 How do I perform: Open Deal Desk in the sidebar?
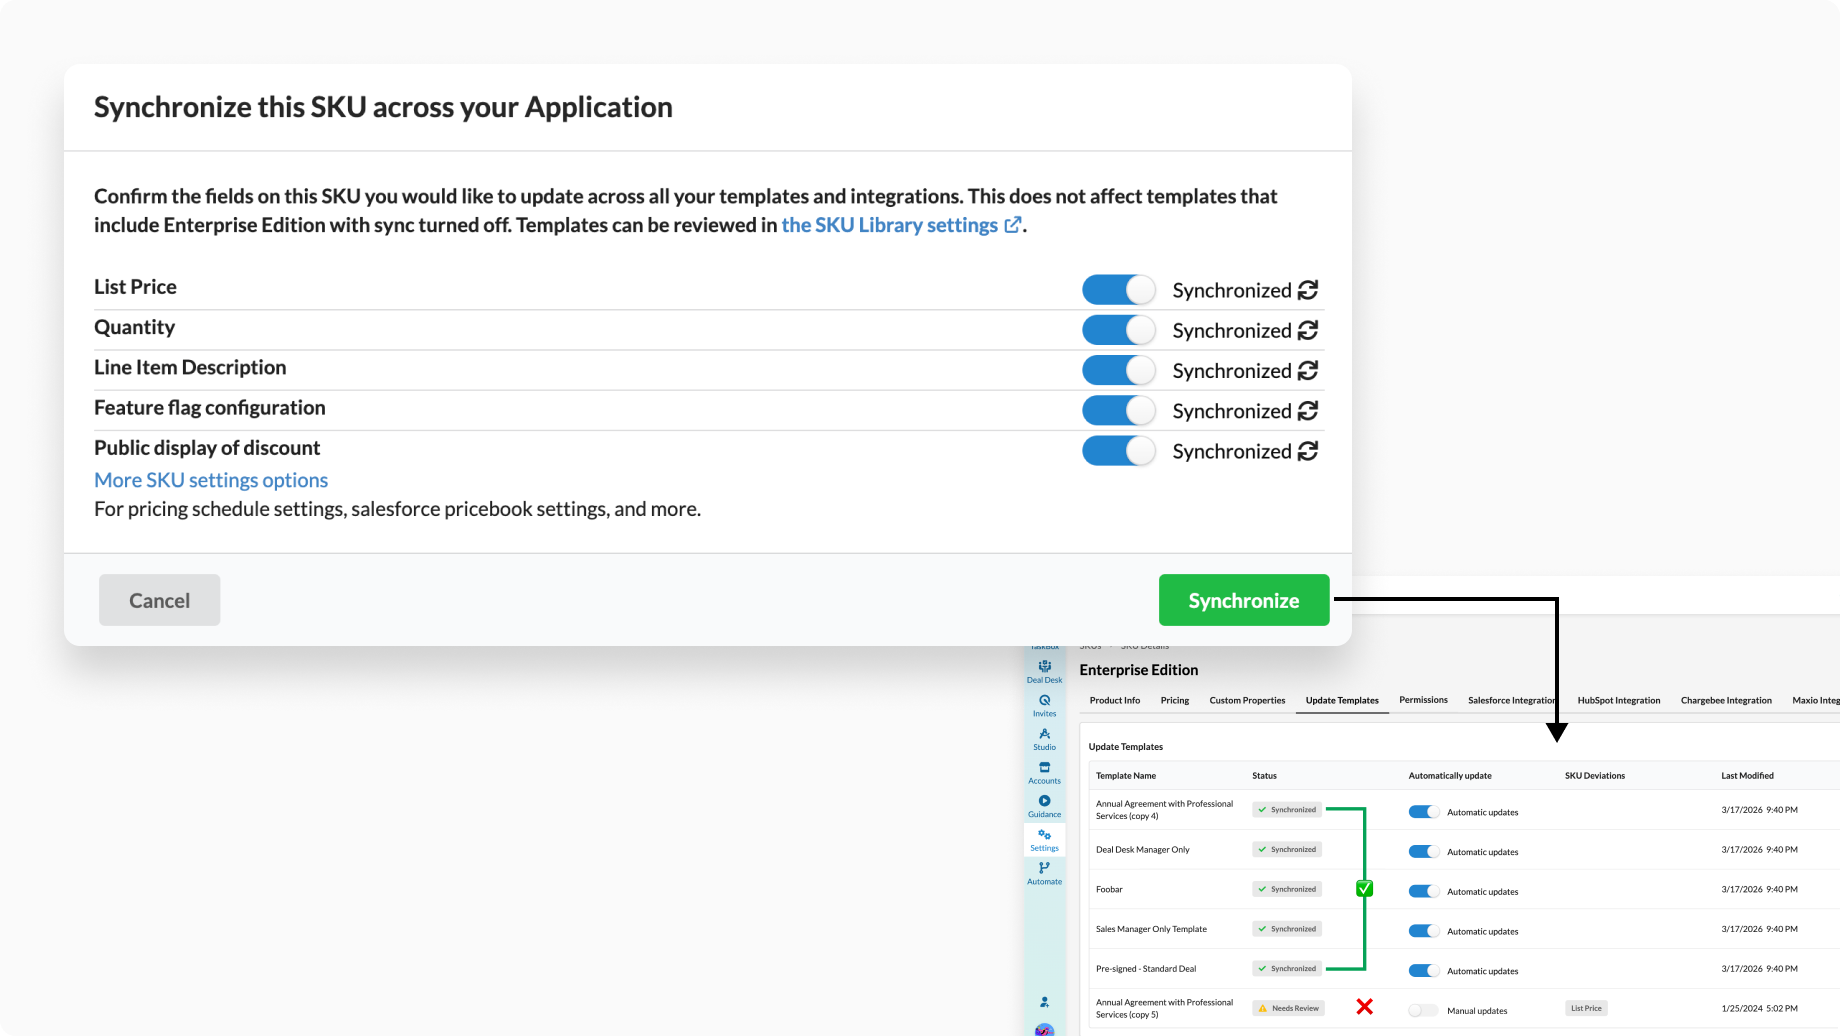1044,671
